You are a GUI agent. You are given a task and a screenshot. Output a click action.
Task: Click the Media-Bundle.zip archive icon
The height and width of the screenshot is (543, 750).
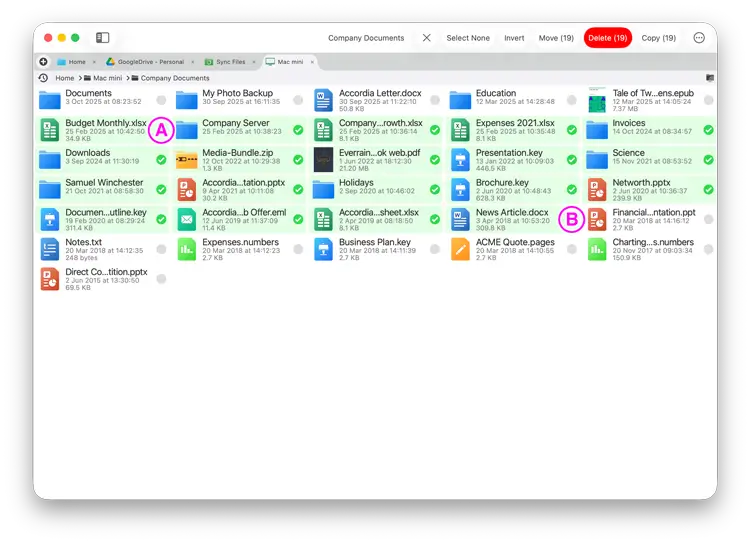point(187,160)
